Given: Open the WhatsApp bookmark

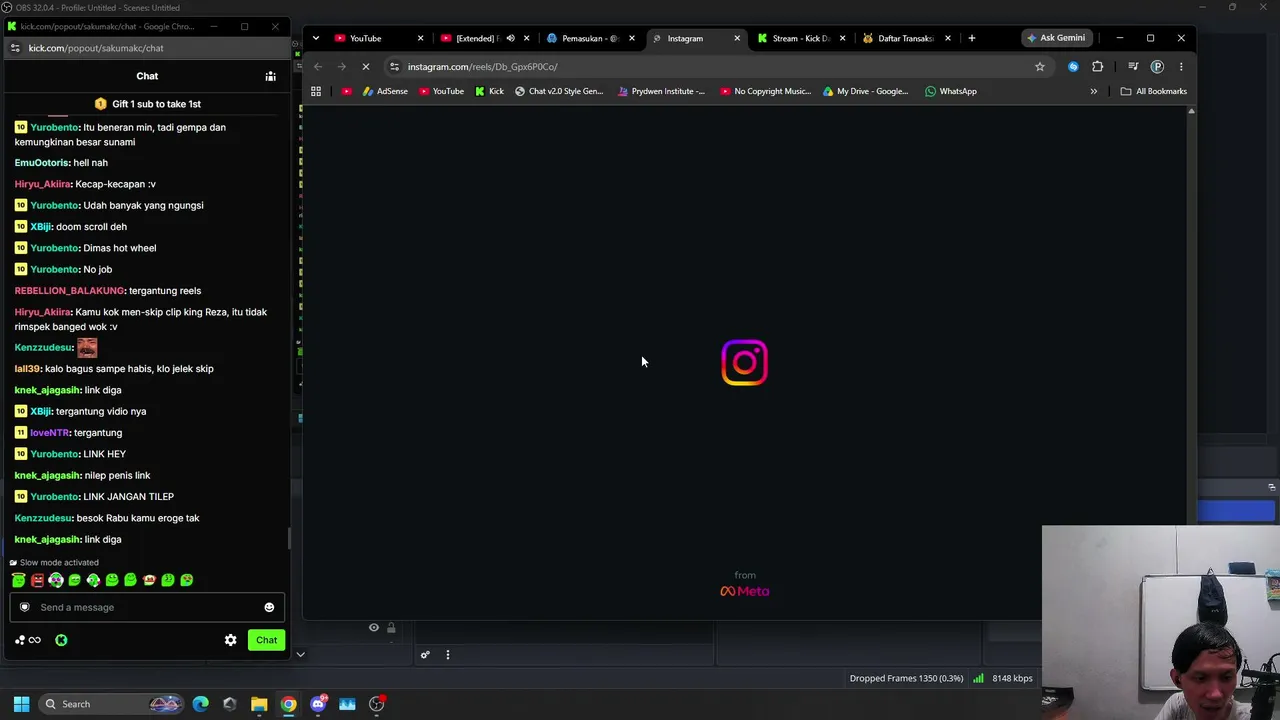Looking at the screenshot, I should pos(951,91).
